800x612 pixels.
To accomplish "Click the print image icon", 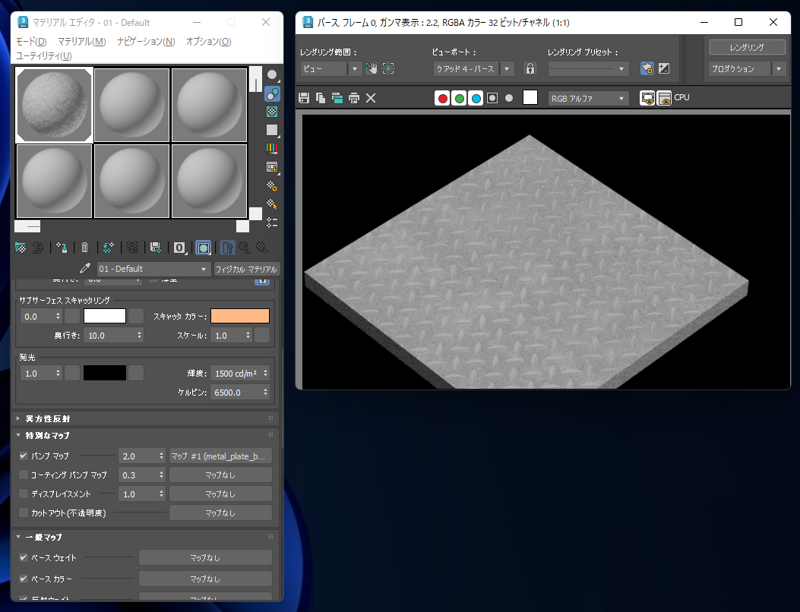I will click(354, 98).
